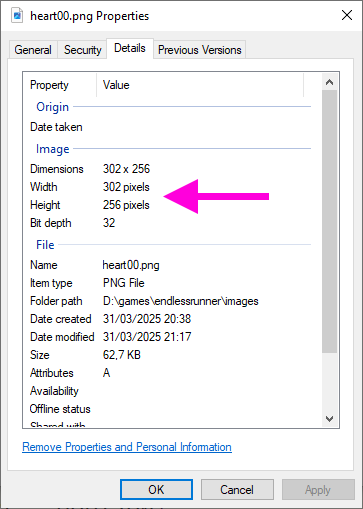Close the Properties dialog with X
The image size is (363, 509).
click(347, 15)
